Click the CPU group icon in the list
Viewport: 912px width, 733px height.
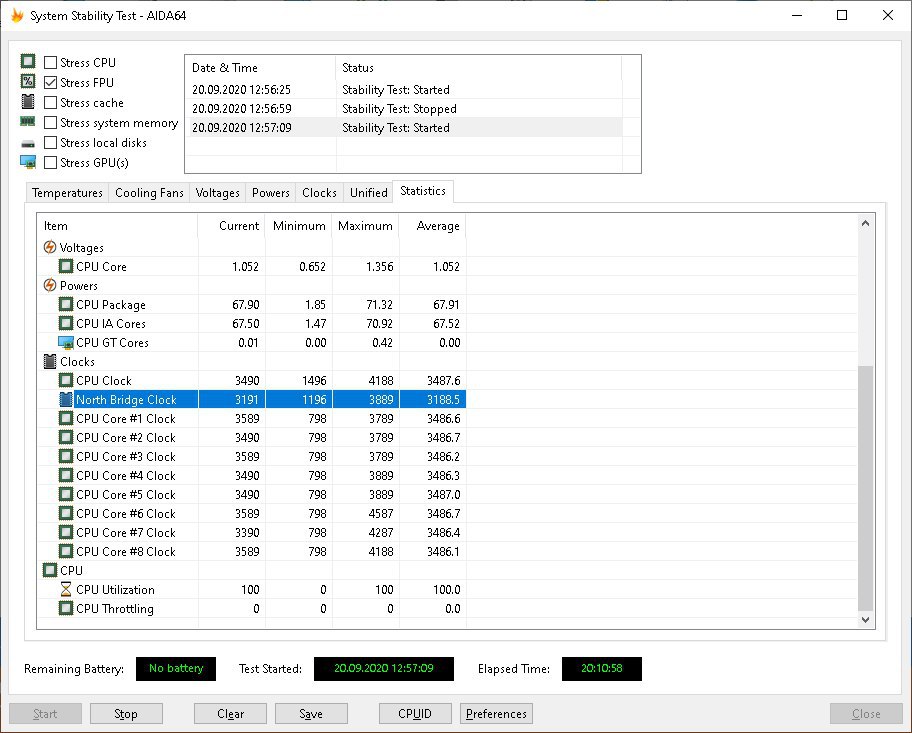(x=50, y=570)
